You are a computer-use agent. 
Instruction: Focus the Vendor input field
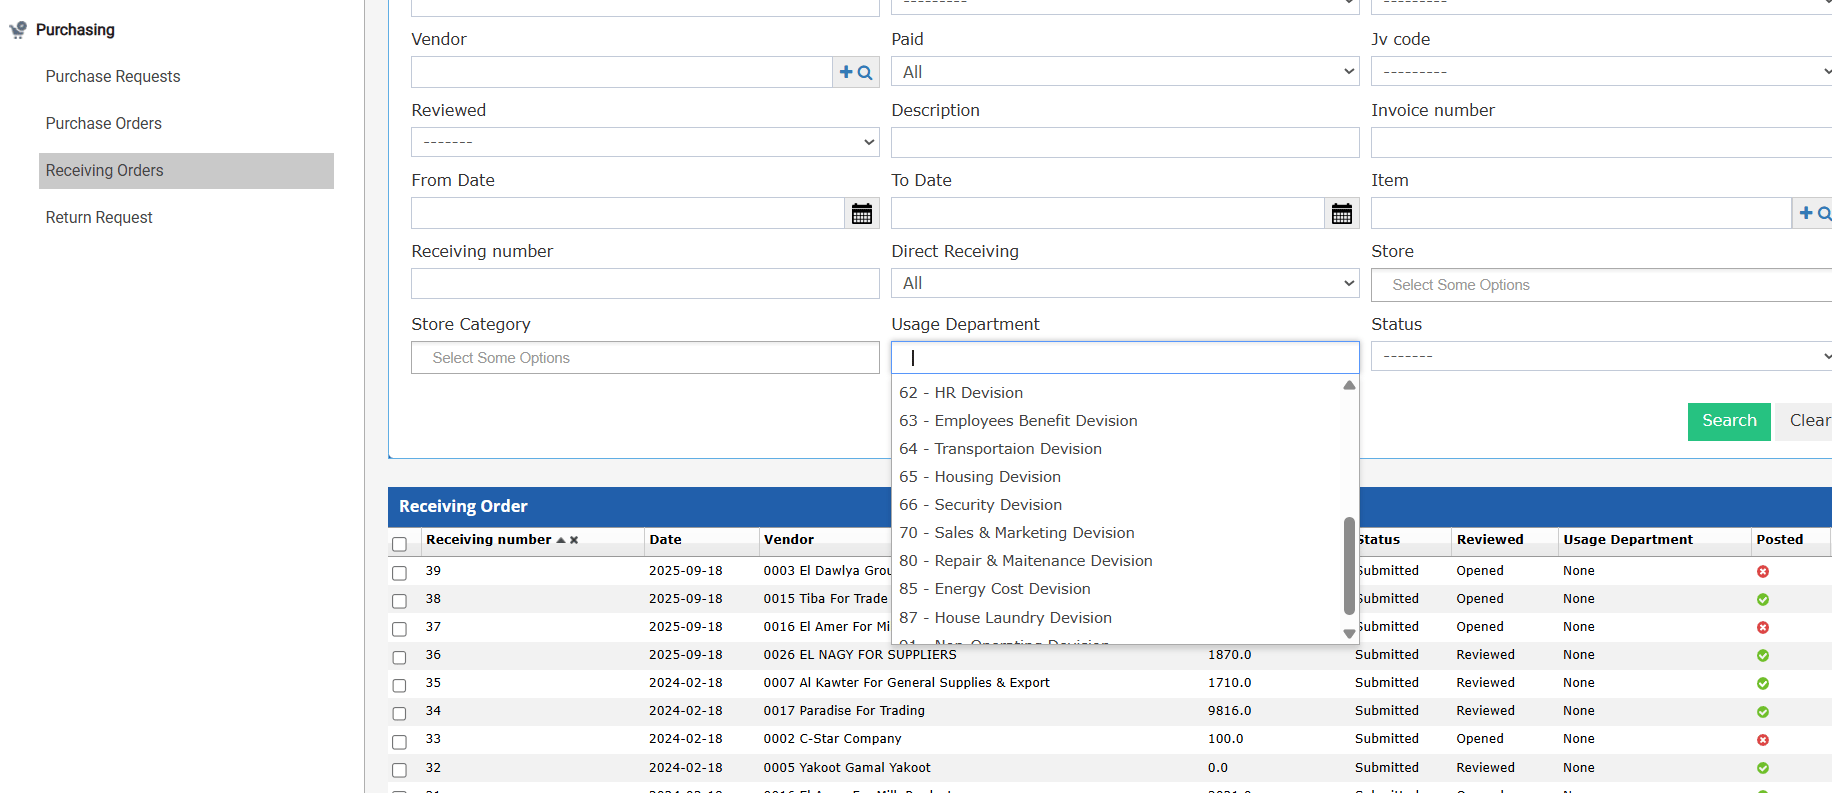click(x=622, y=72)
